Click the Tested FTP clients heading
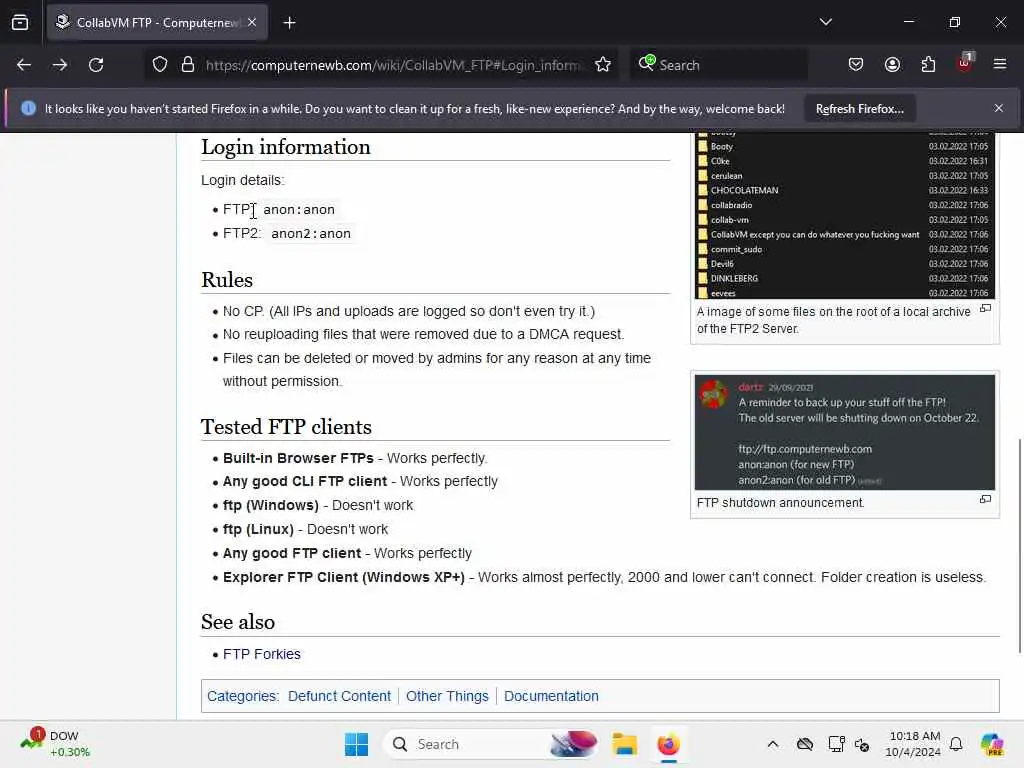Image resolution: width=1024 pixels, height=768 pixels. point(286,426)
